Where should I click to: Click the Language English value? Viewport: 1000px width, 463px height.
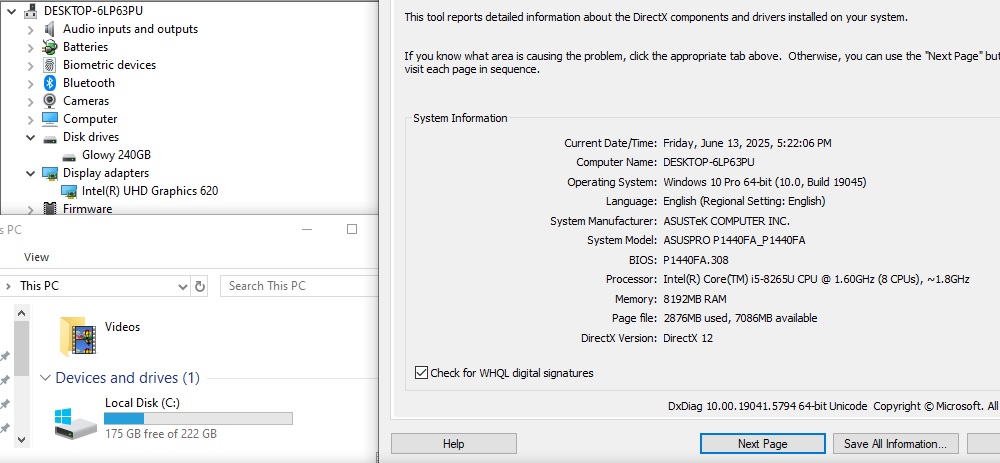[744, 202]
